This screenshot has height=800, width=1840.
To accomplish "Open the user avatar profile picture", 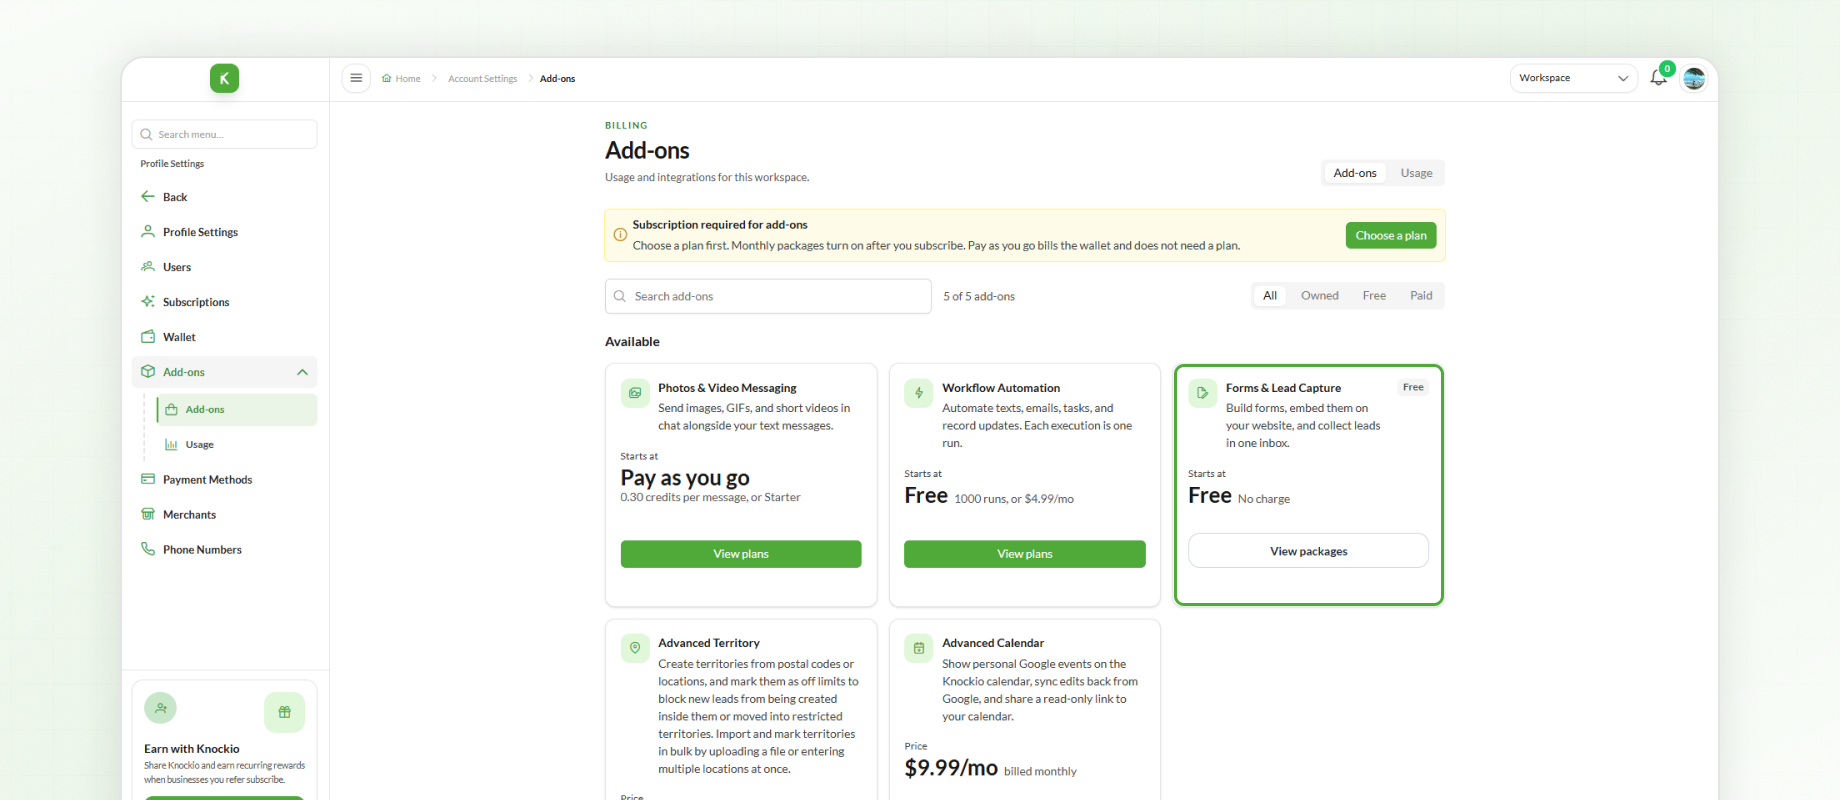I will tap(1694, 78).
